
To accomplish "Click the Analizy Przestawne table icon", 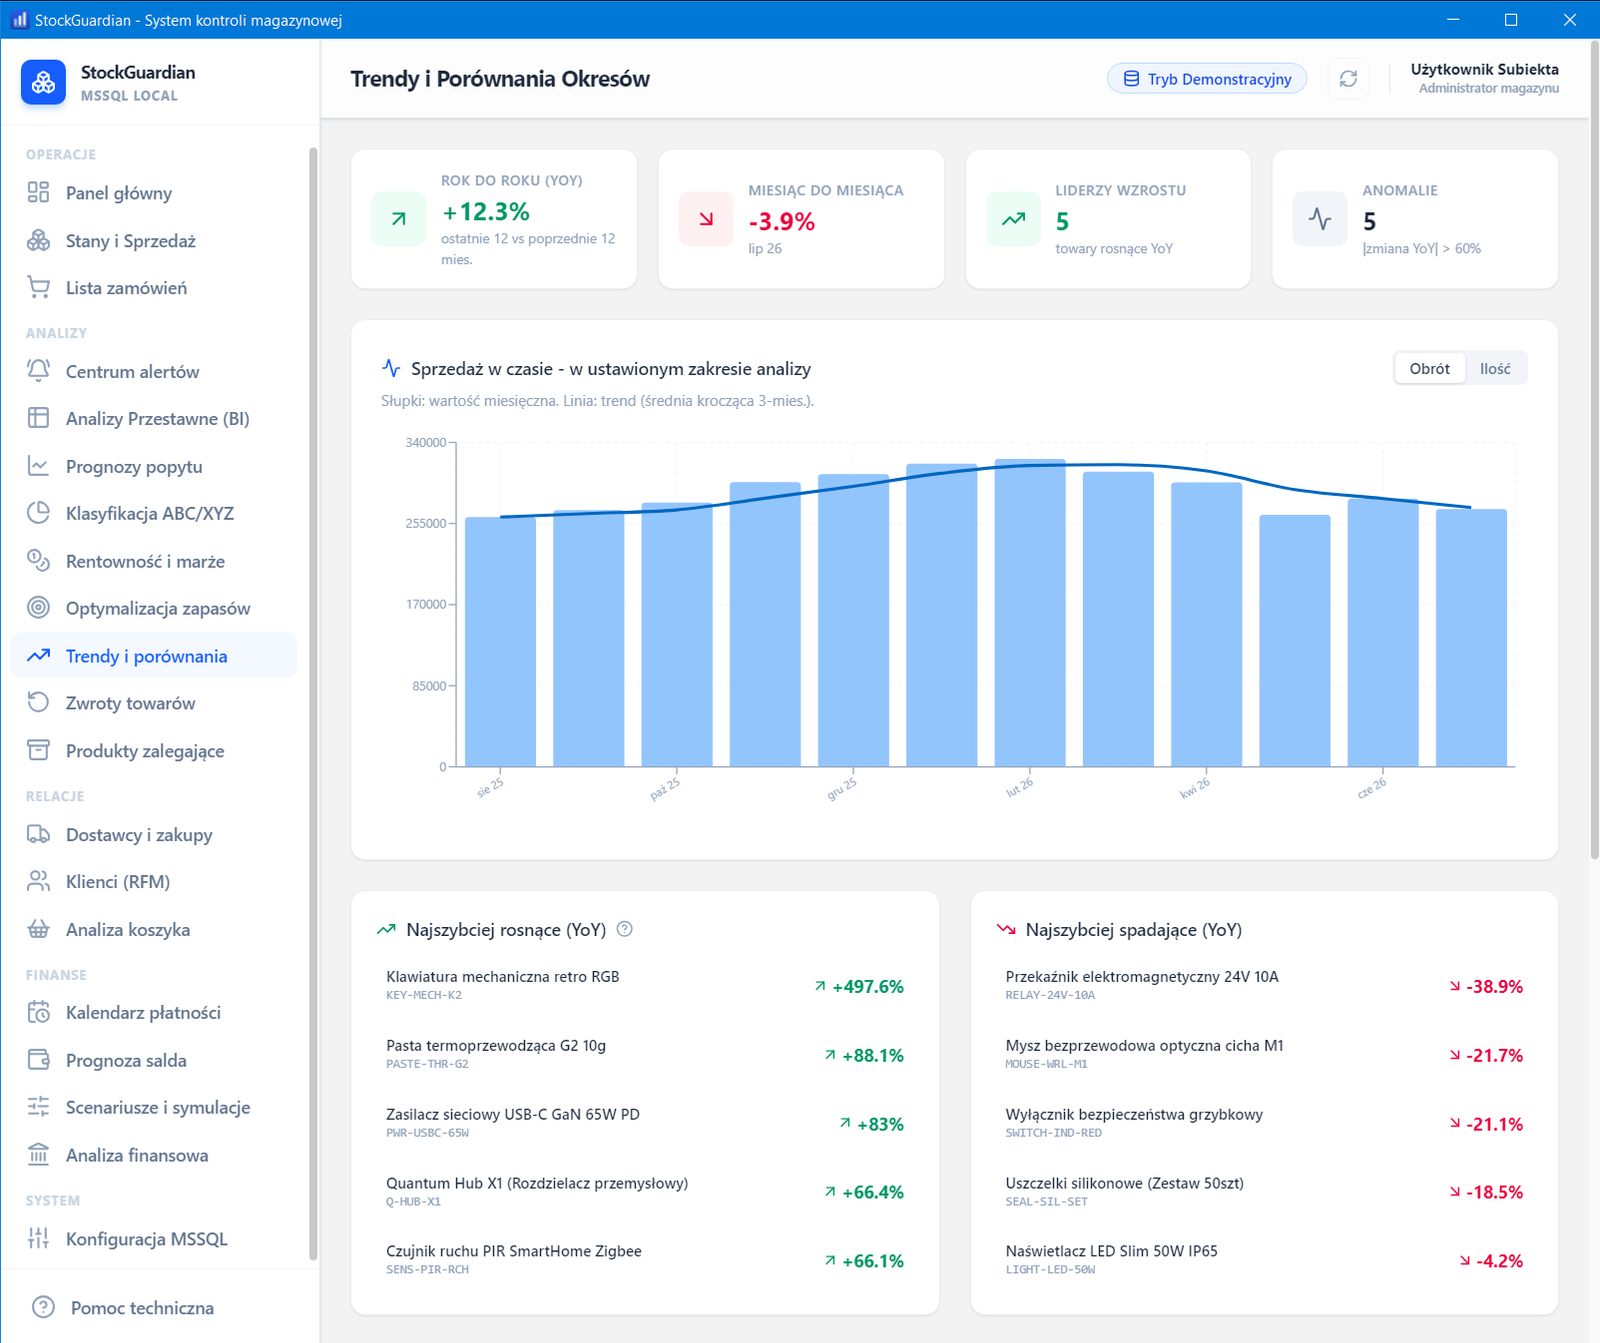I will (x=38, y=418).
